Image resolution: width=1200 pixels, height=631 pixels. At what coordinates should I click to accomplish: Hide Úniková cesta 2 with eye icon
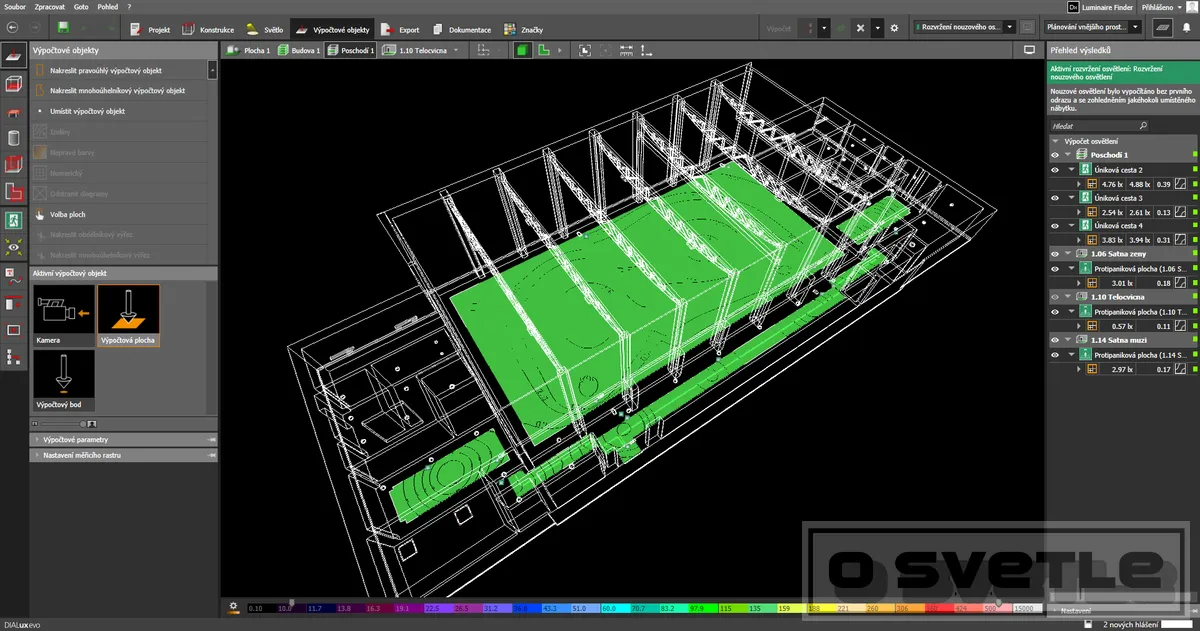point(1054,170)
